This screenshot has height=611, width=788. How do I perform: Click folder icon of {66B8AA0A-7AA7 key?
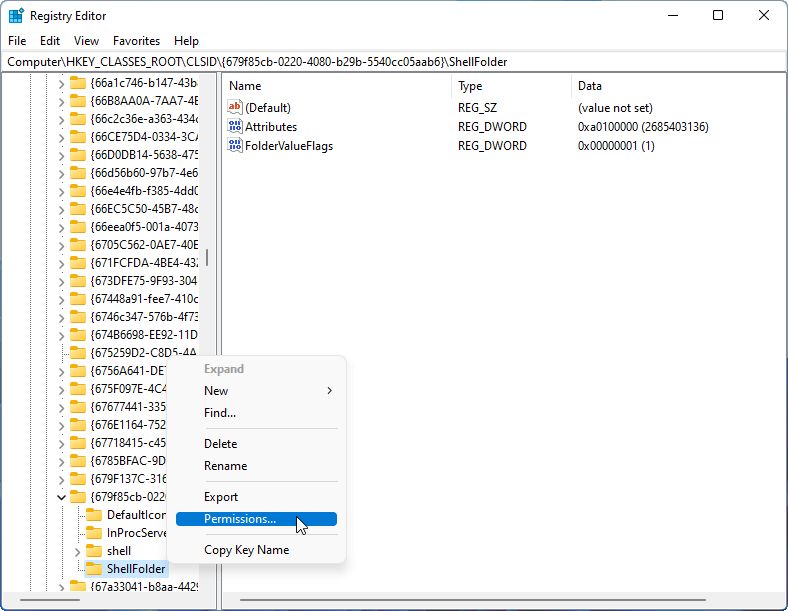(x=77, y=101)
